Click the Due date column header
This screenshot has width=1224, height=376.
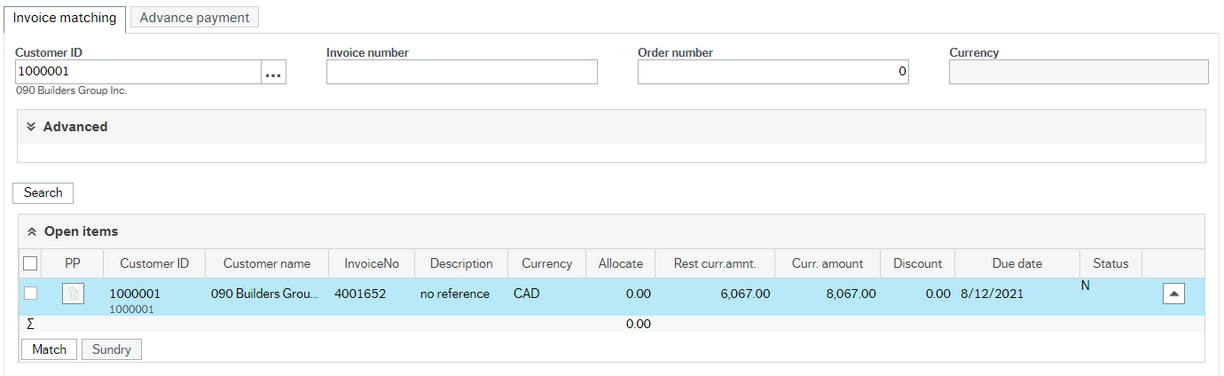coord(1017,264)
